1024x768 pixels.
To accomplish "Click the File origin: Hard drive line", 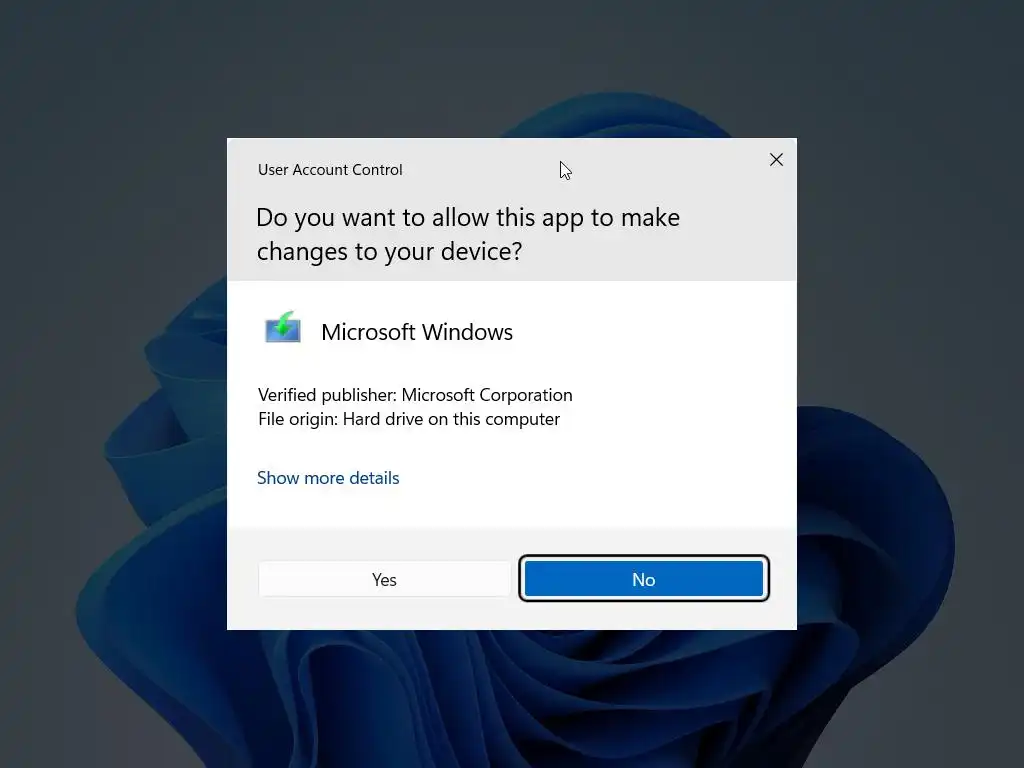I will coord(409,419).
